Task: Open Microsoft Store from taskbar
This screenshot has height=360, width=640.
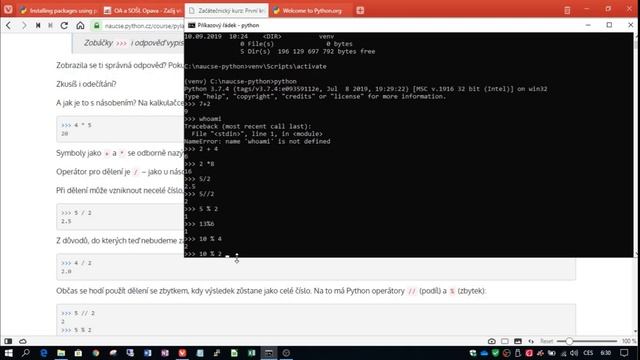Action: point(78,353)
